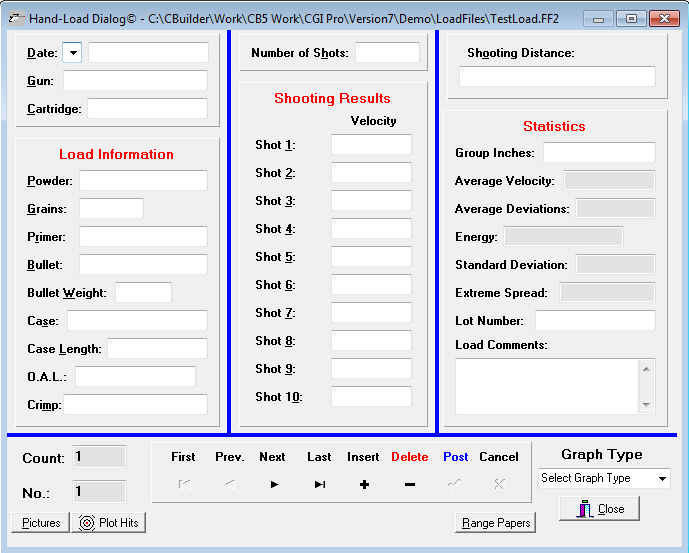
Task: Focus the Grains input field
Action: click(111, 208)
